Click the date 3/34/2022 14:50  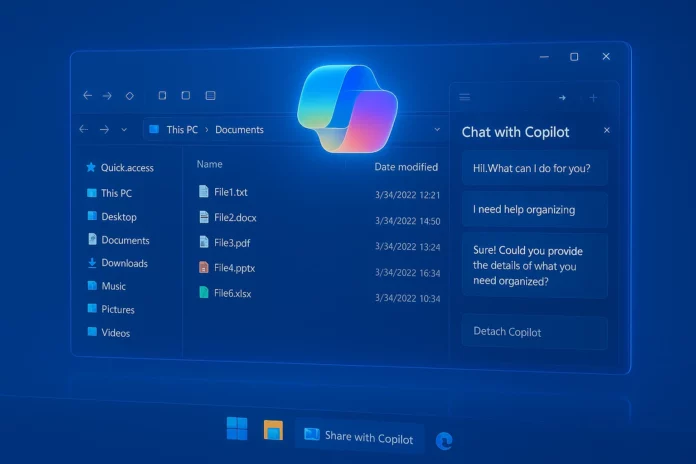point(407,221)
